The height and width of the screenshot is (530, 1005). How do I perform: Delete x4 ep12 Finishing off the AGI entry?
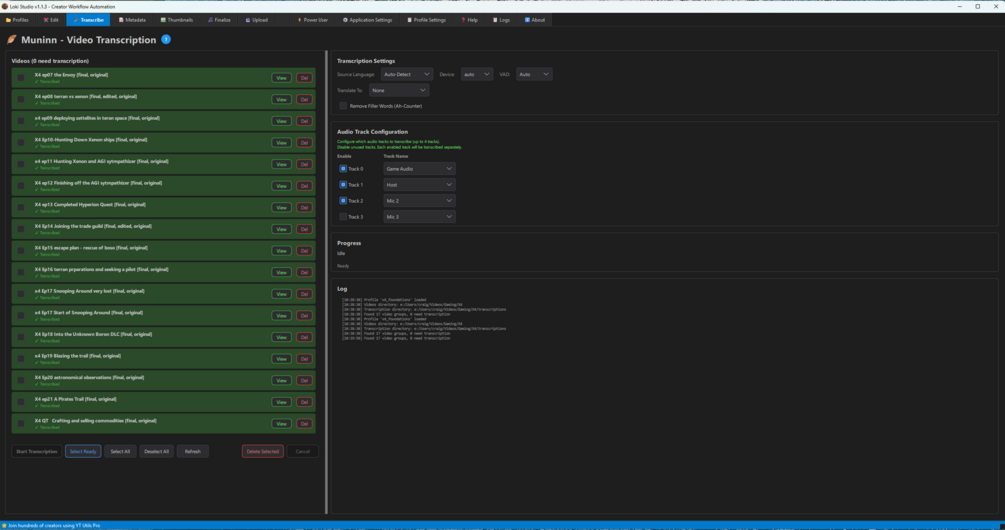pyautogui.click(x=304, y=186)
